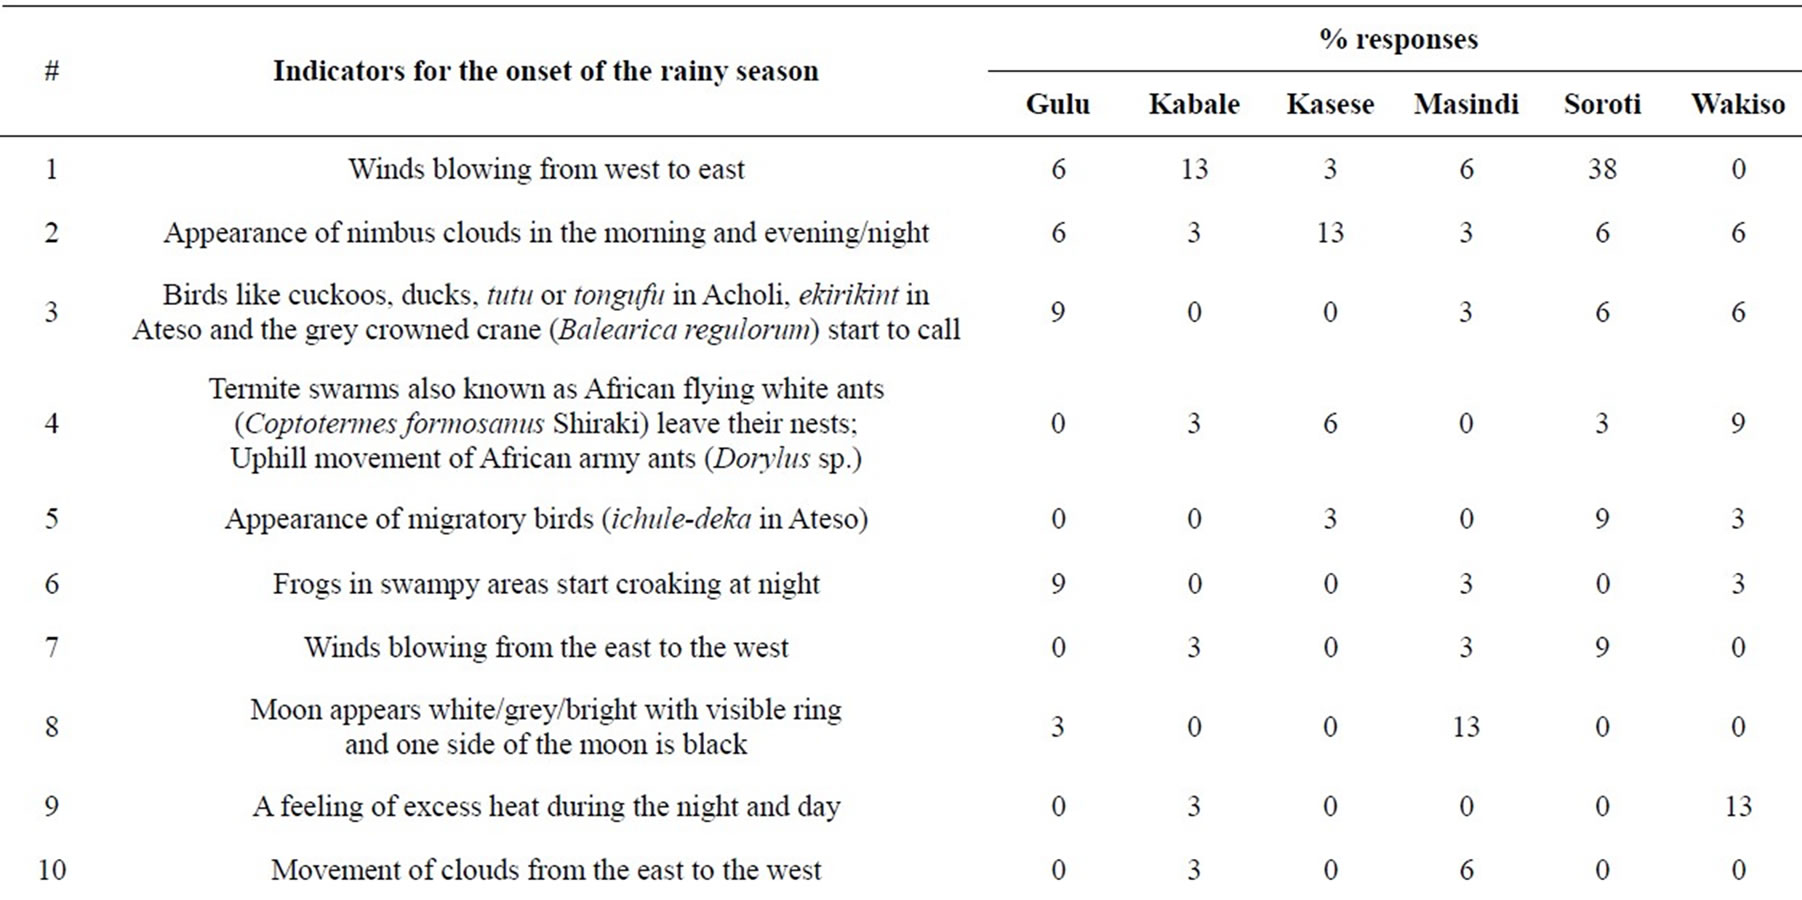Click 'Balearica regulorum' italic text
The image size is (1802, 900).
point(683,330)
